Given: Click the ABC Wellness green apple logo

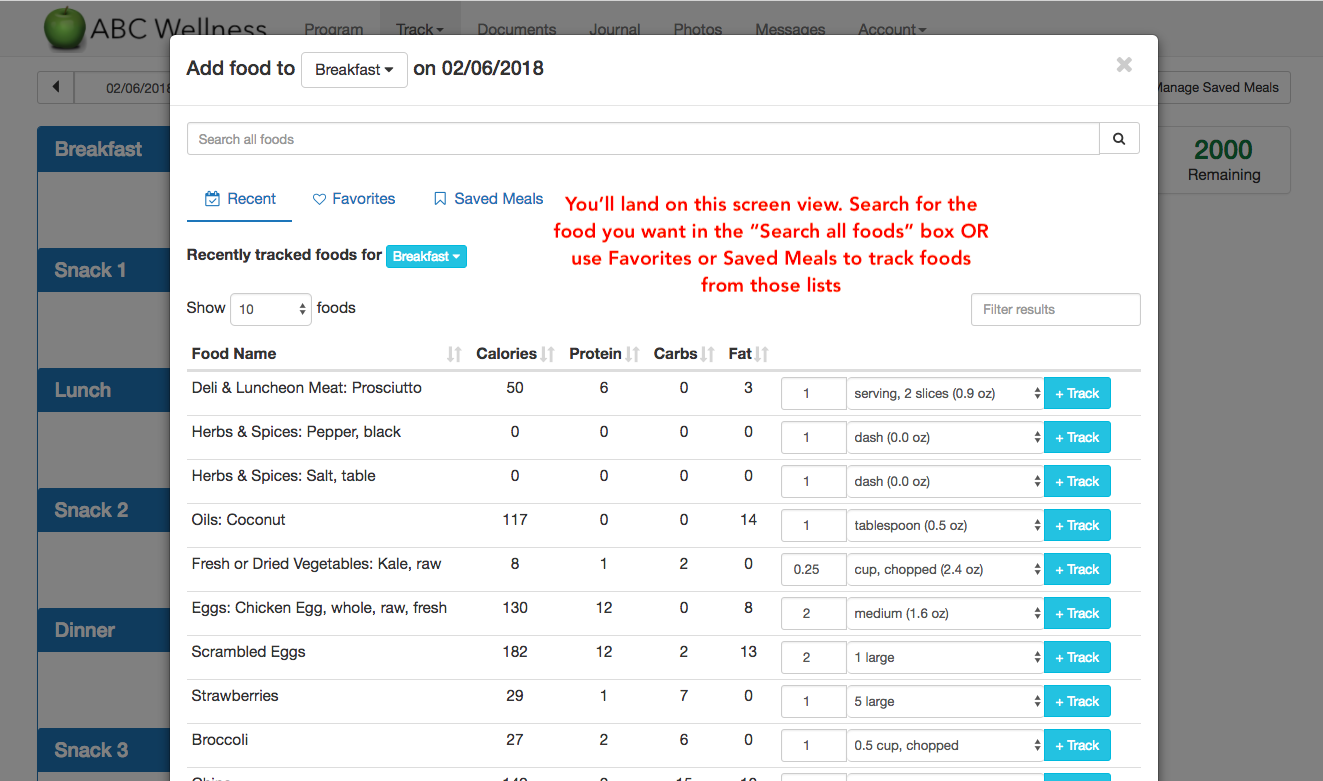Looking at the screenshot, I should (x=64, y=27).
